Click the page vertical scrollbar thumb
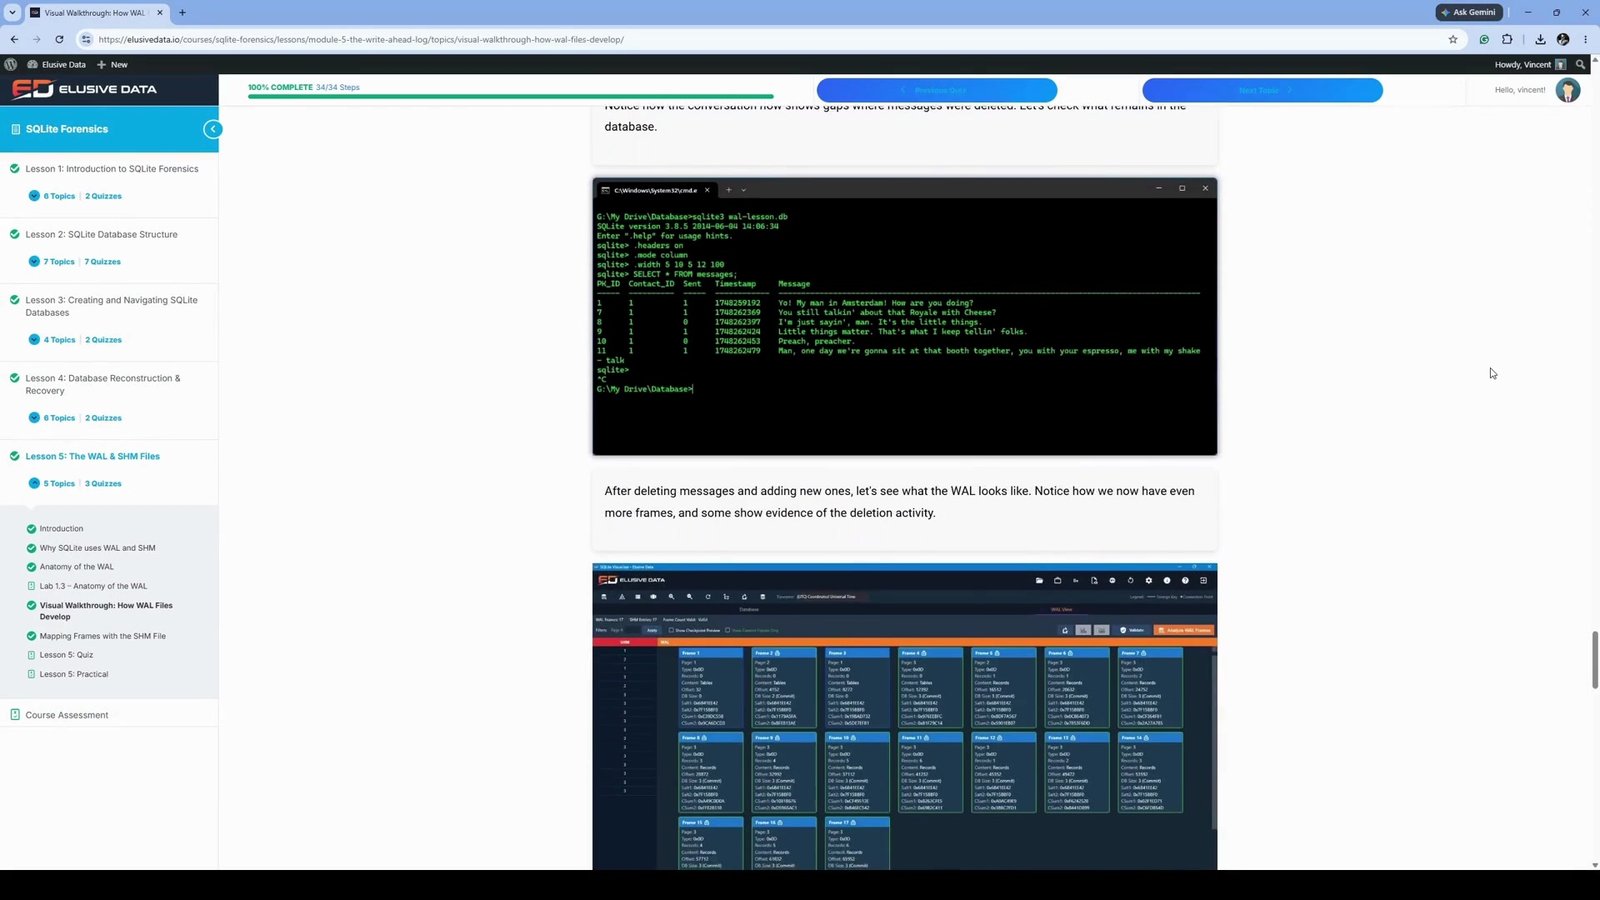Image resolution: width=1600 pixels, height=900 pixels. (1595, 660)
